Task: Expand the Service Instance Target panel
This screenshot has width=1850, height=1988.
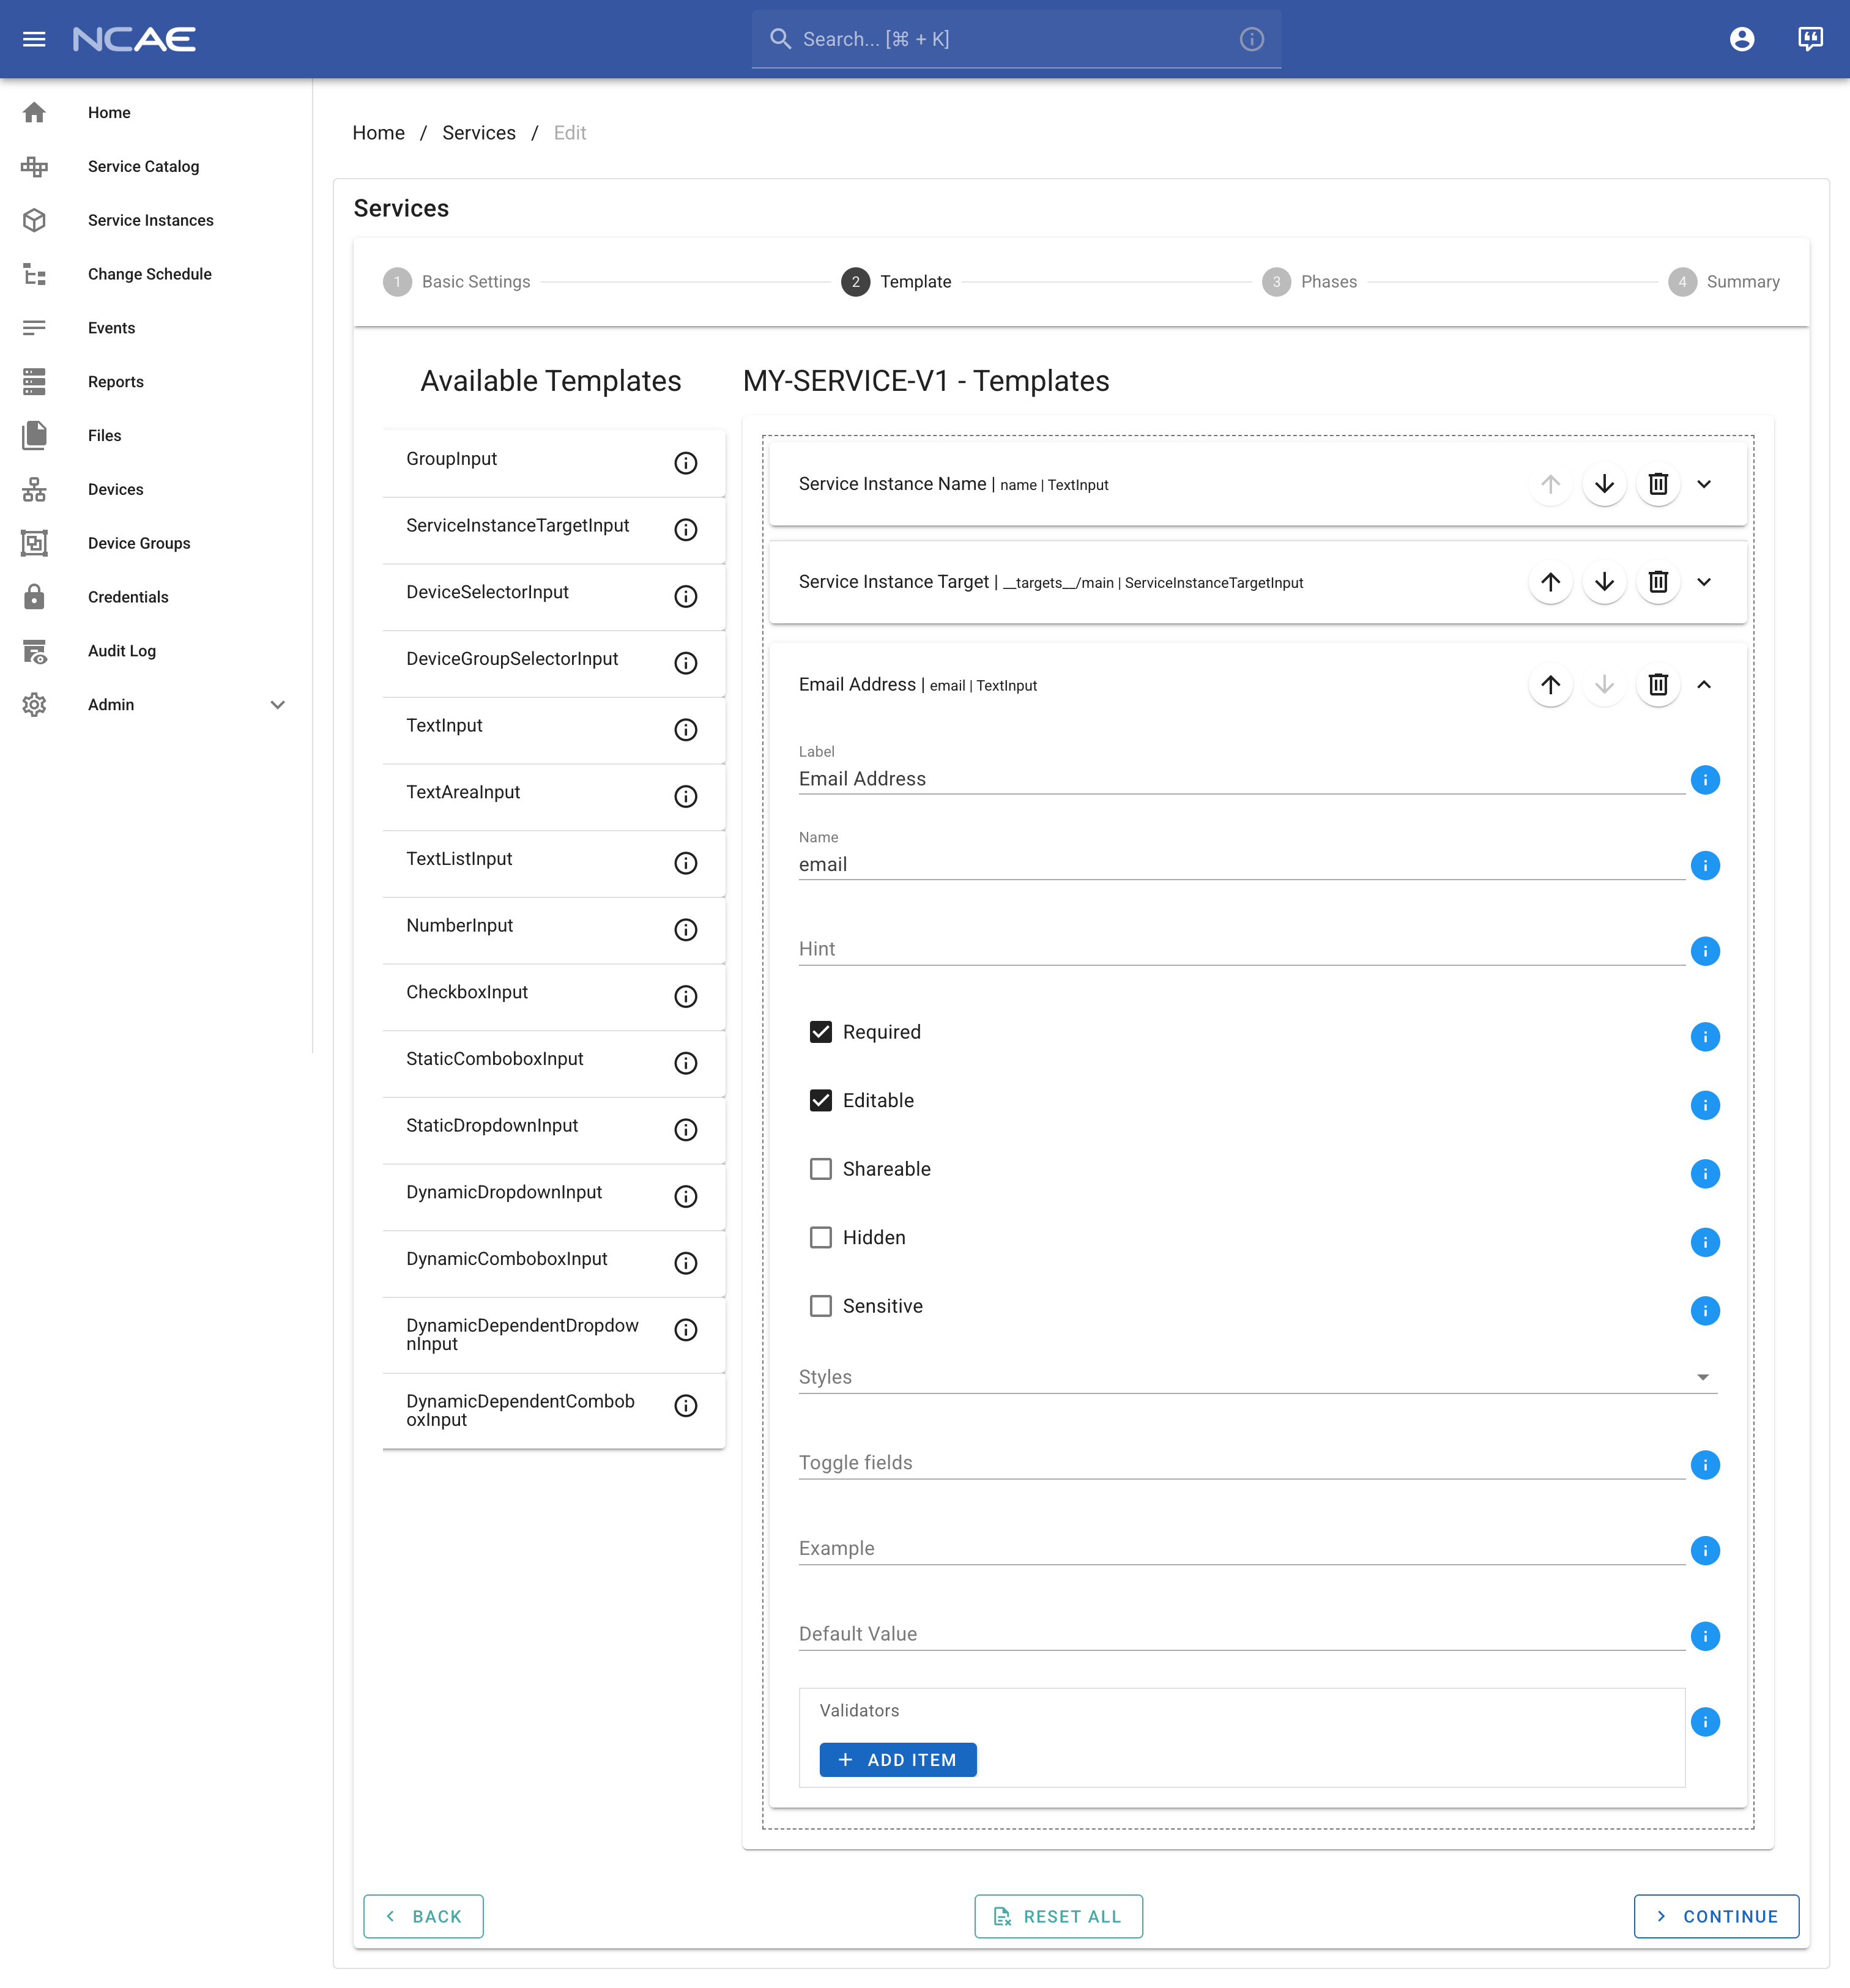Action: pyautogui.click(x=1704, y=582)
